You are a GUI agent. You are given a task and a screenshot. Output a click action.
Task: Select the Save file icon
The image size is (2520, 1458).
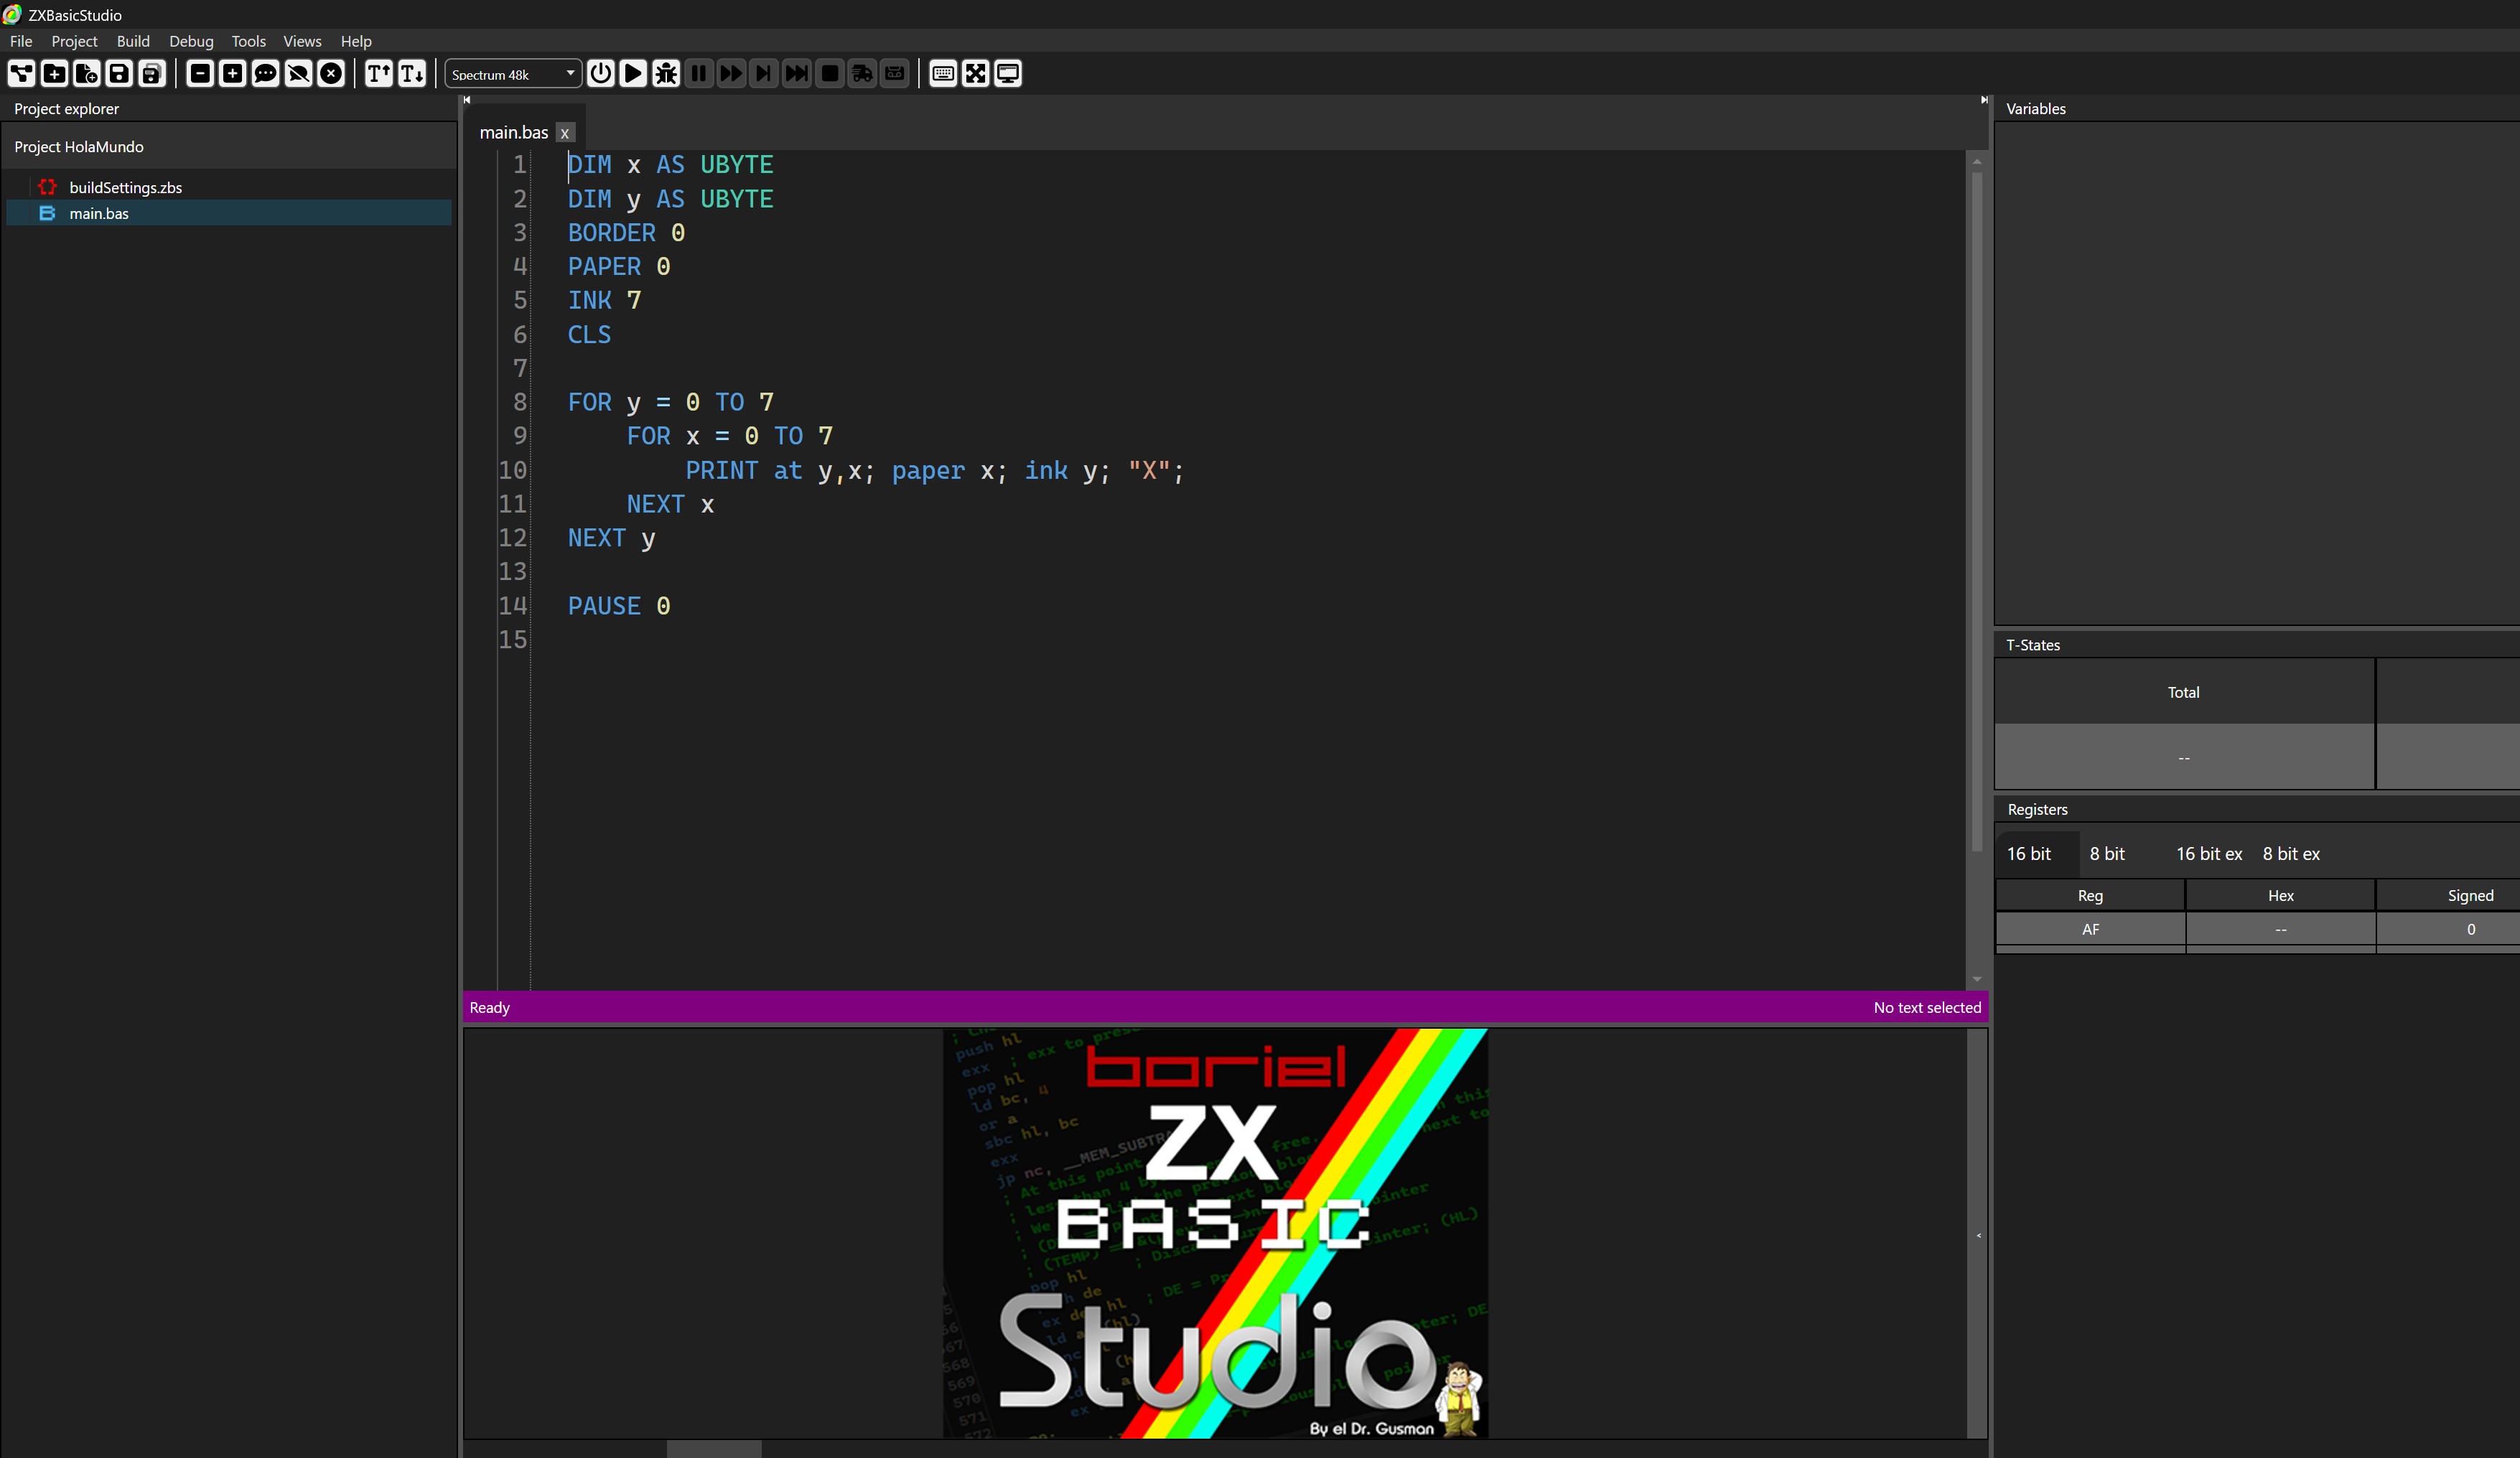tap(119, 73)
